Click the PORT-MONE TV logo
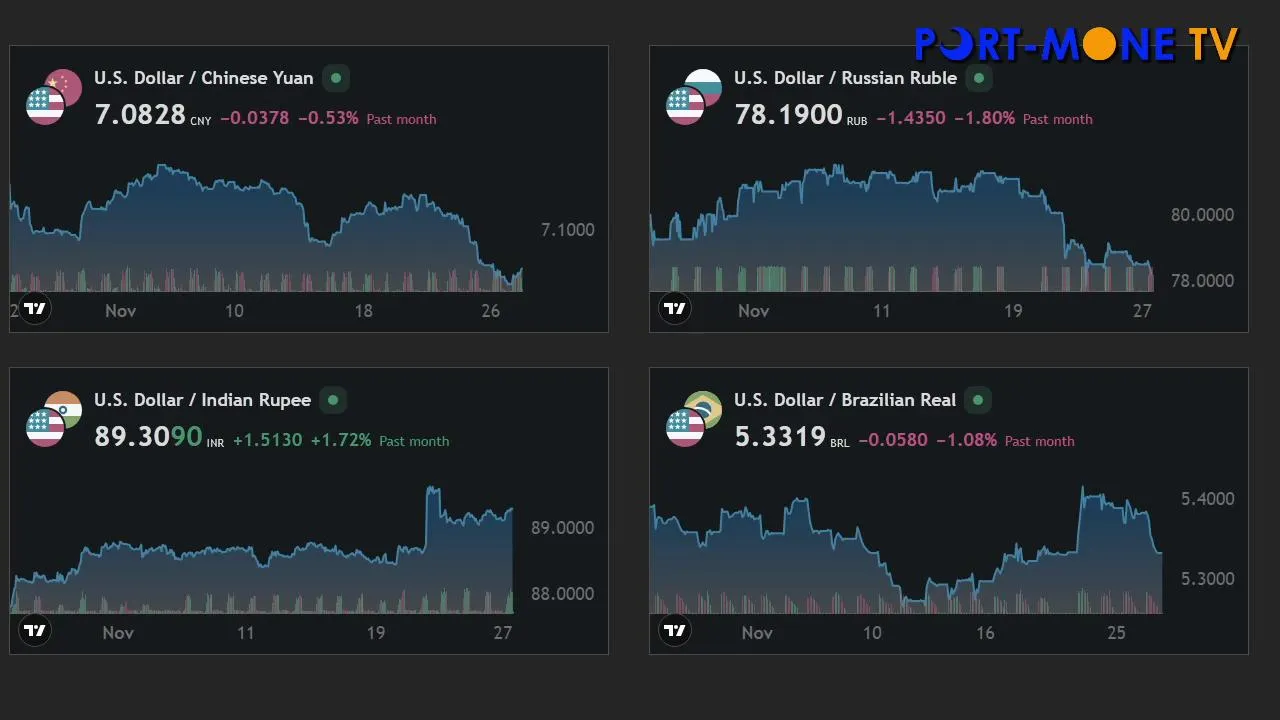The width and height of the screenshot is (1280, 720). [1076, 44]
